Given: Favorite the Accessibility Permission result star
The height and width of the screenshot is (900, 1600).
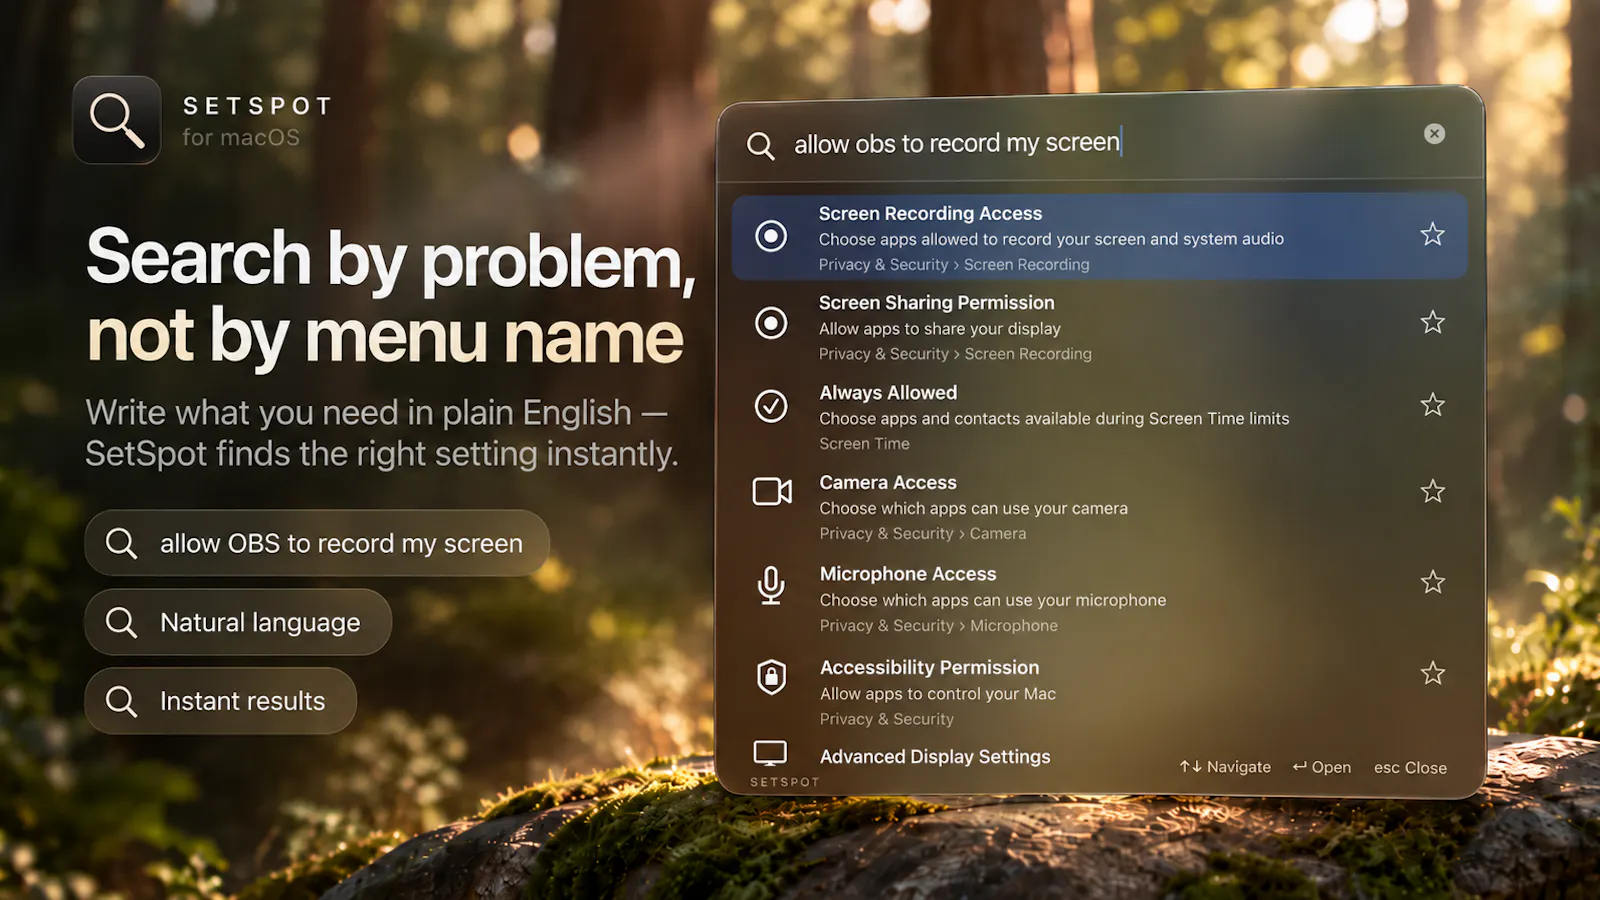Looking at the screenshot, I should pos(1432,673).
